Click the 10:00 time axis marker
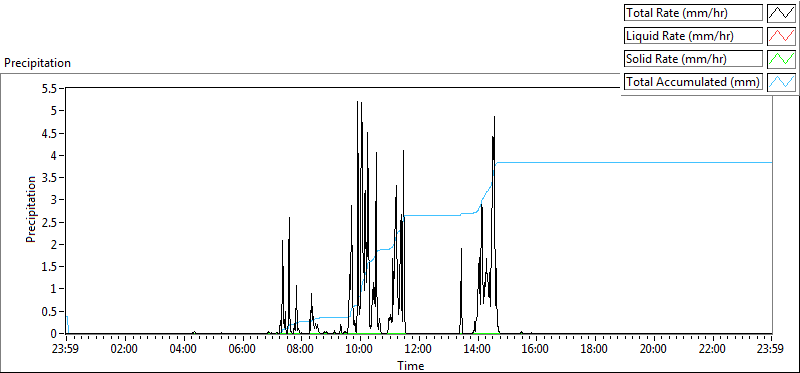 coord(360,350)
